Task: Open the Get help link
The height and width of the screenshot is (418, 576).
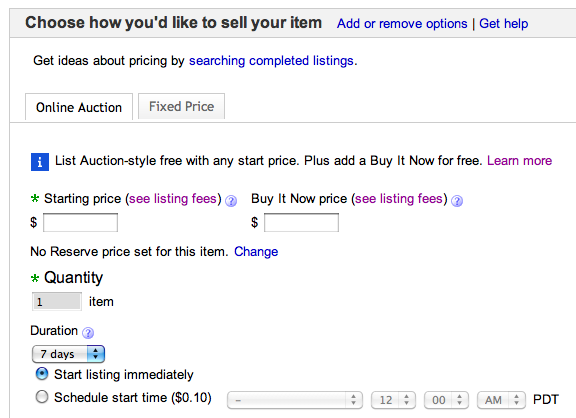Action: pyautogui.click(x=503, y=24)
